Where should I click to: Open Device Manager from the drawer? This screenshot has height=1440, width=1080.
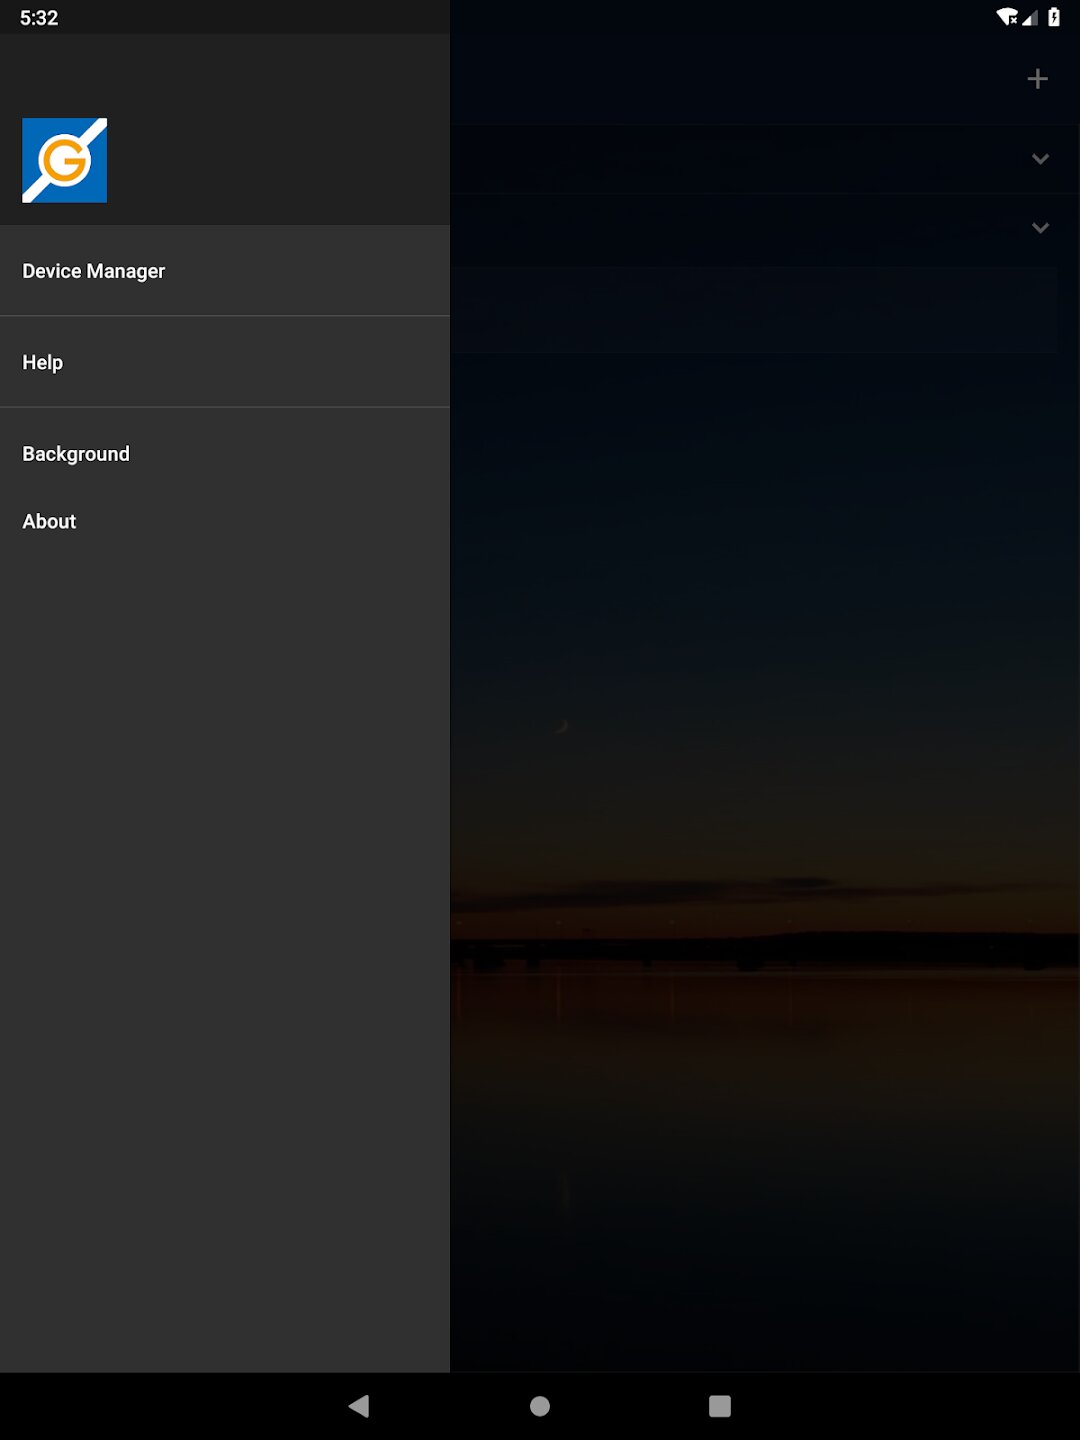point(225,270)
